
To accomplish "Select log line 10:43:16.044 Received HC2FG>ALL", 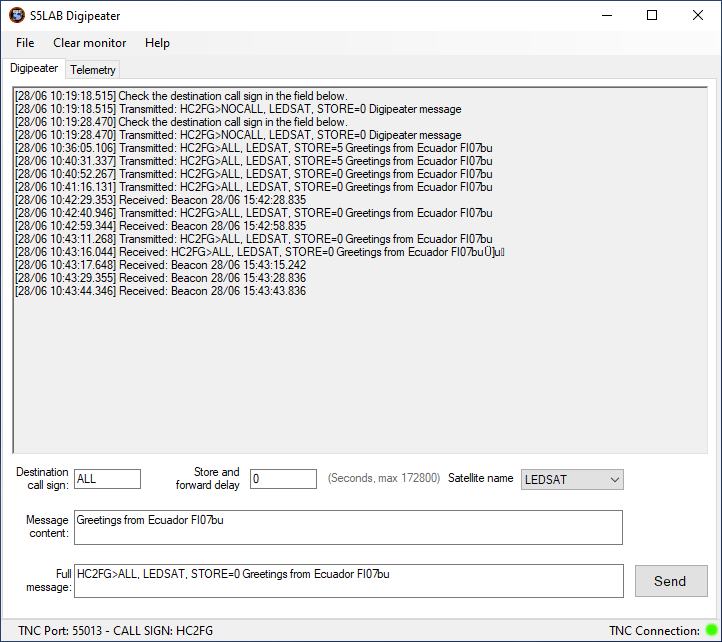I will pos(260,251).
